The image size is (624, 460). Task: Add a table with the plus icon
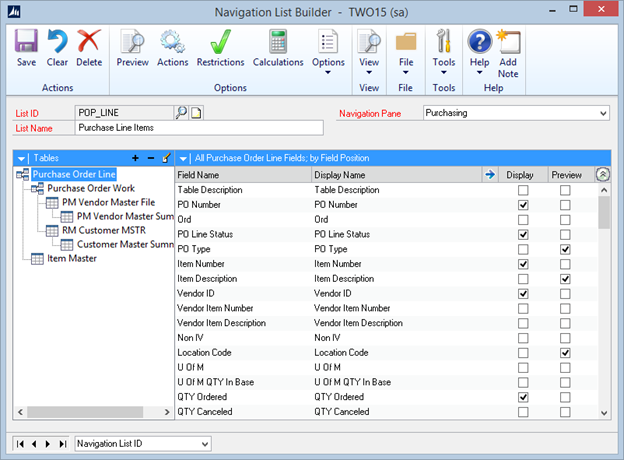(x=135, y=158)
